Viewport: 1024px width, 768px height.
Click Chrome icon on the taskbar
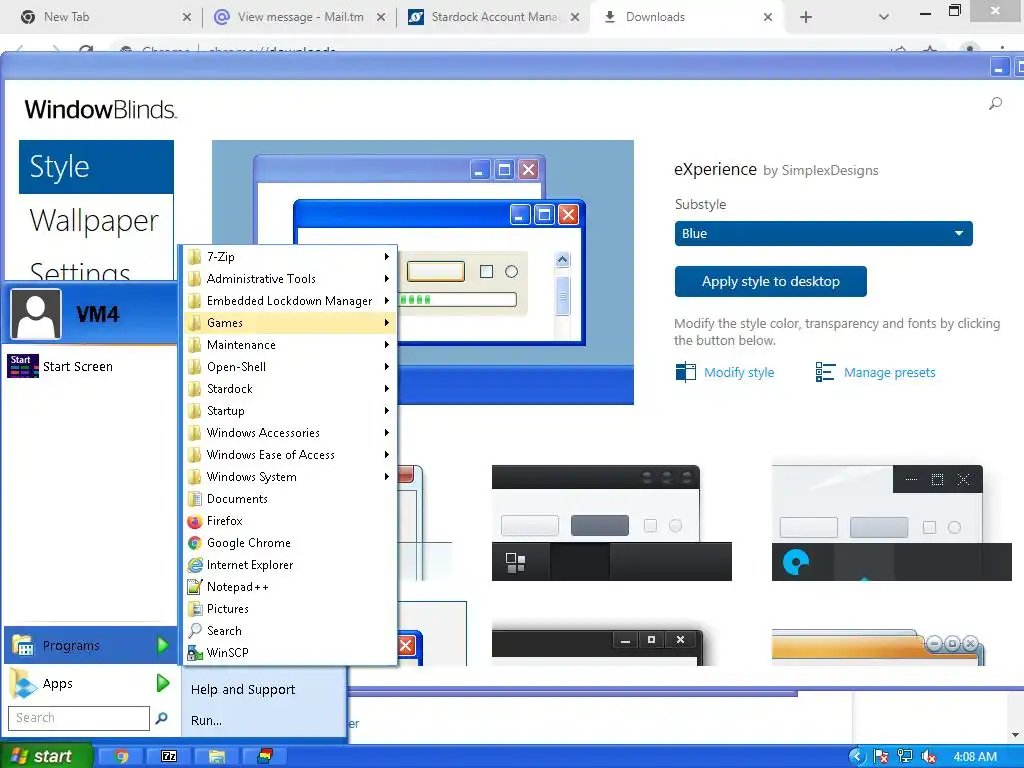[x=120, y=756]
